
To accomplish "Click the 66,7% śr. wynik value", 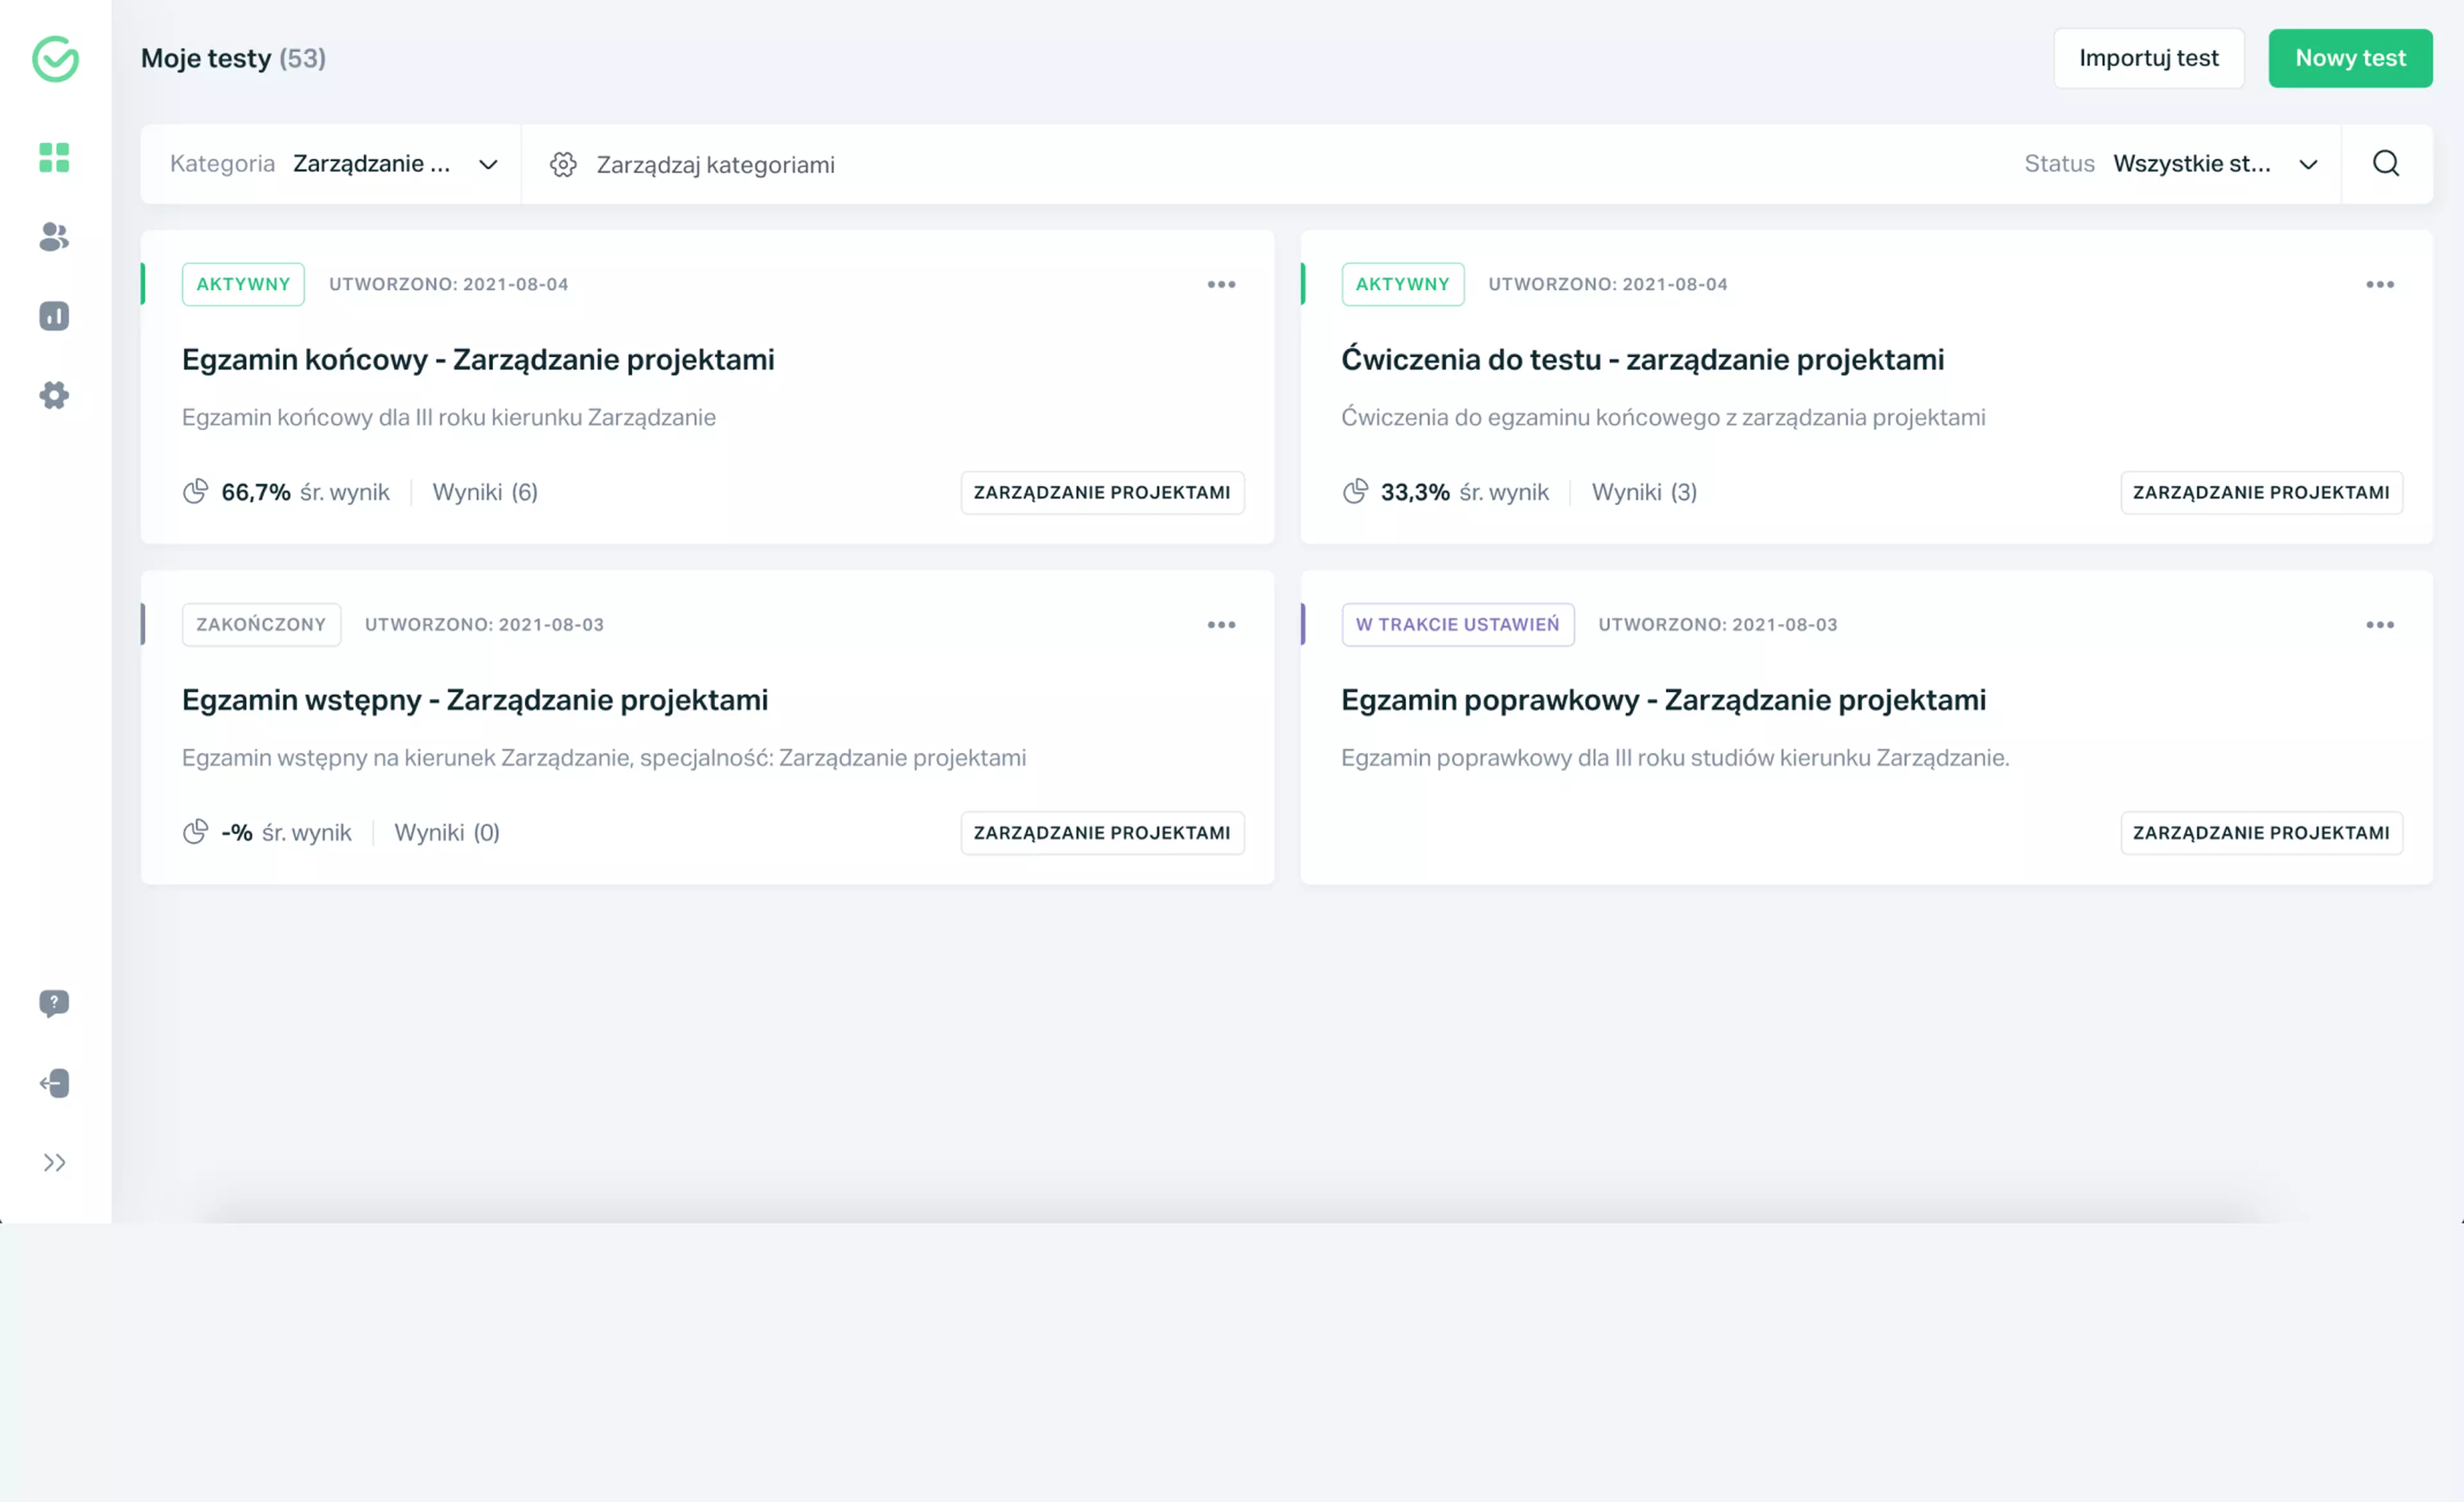I will pos(305,492).
